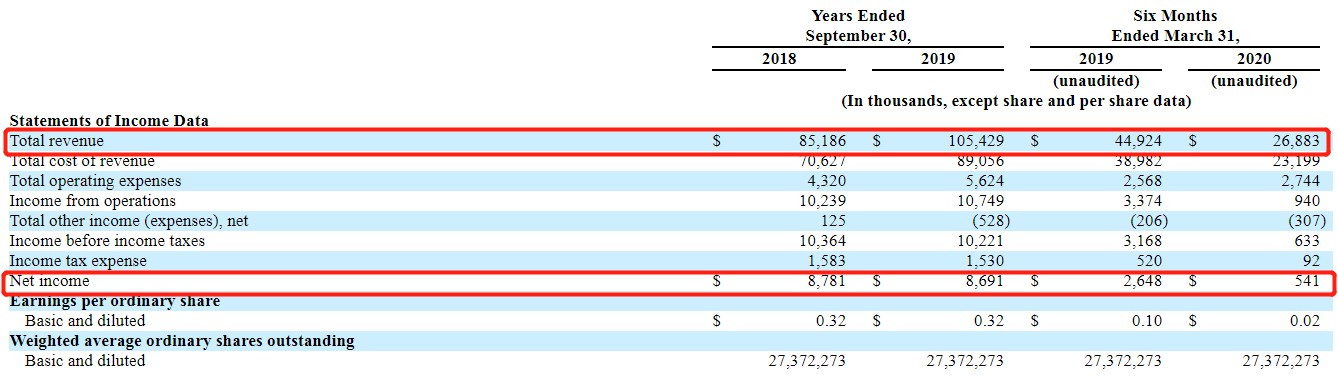Select the income from operations value 10,749
This screenshot has height=379, width=1338.
[x=980, y=201]
